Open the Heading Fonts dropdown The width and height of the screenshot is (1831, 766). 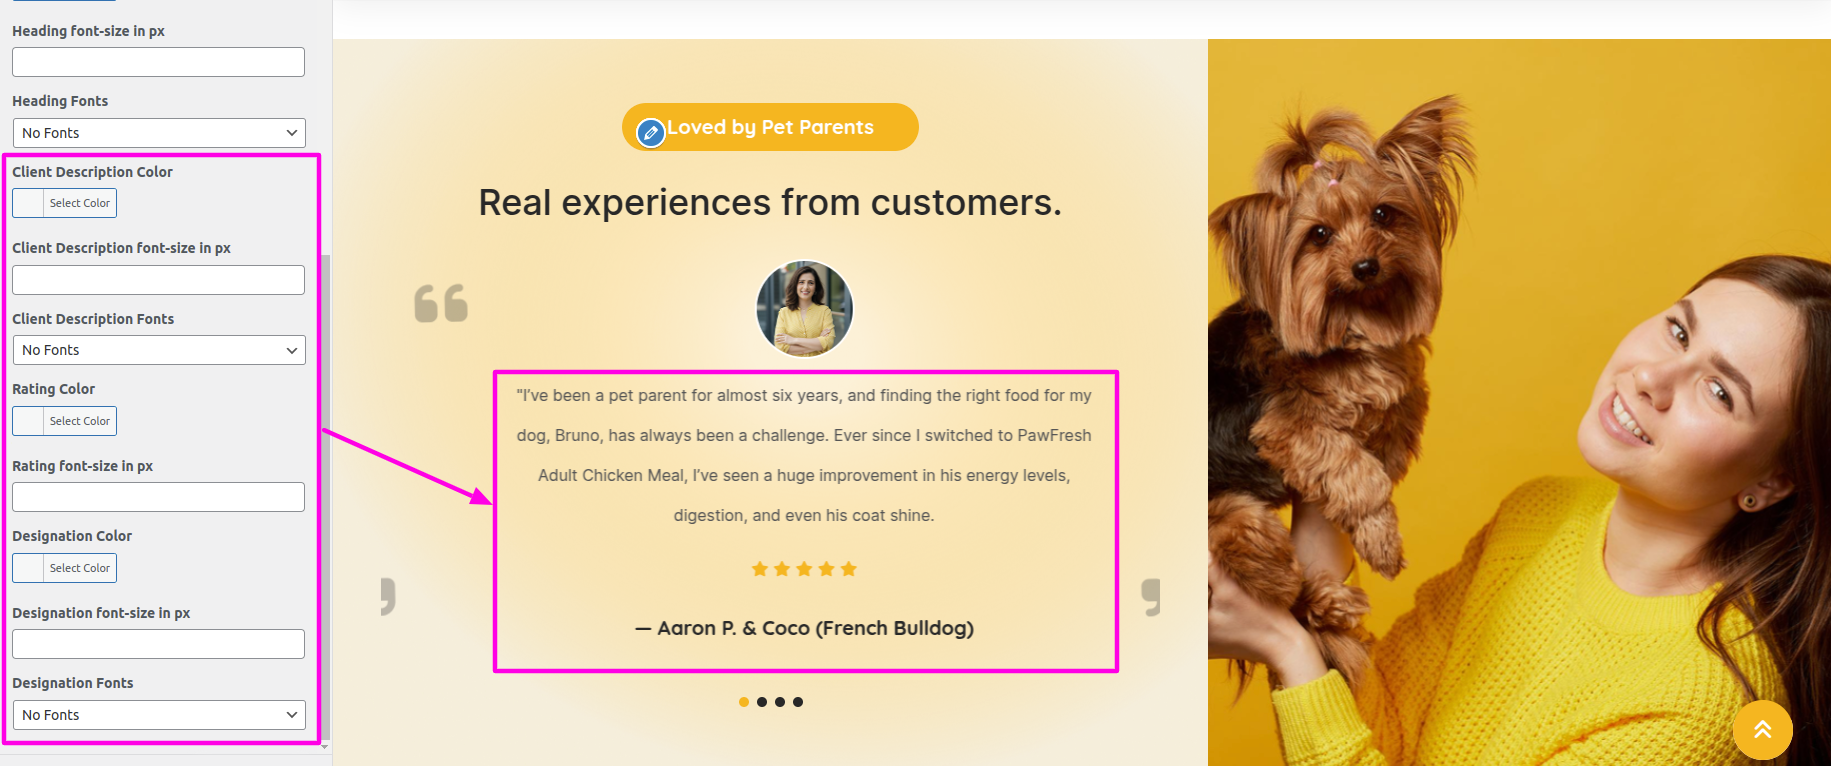(x=159, y=133)
